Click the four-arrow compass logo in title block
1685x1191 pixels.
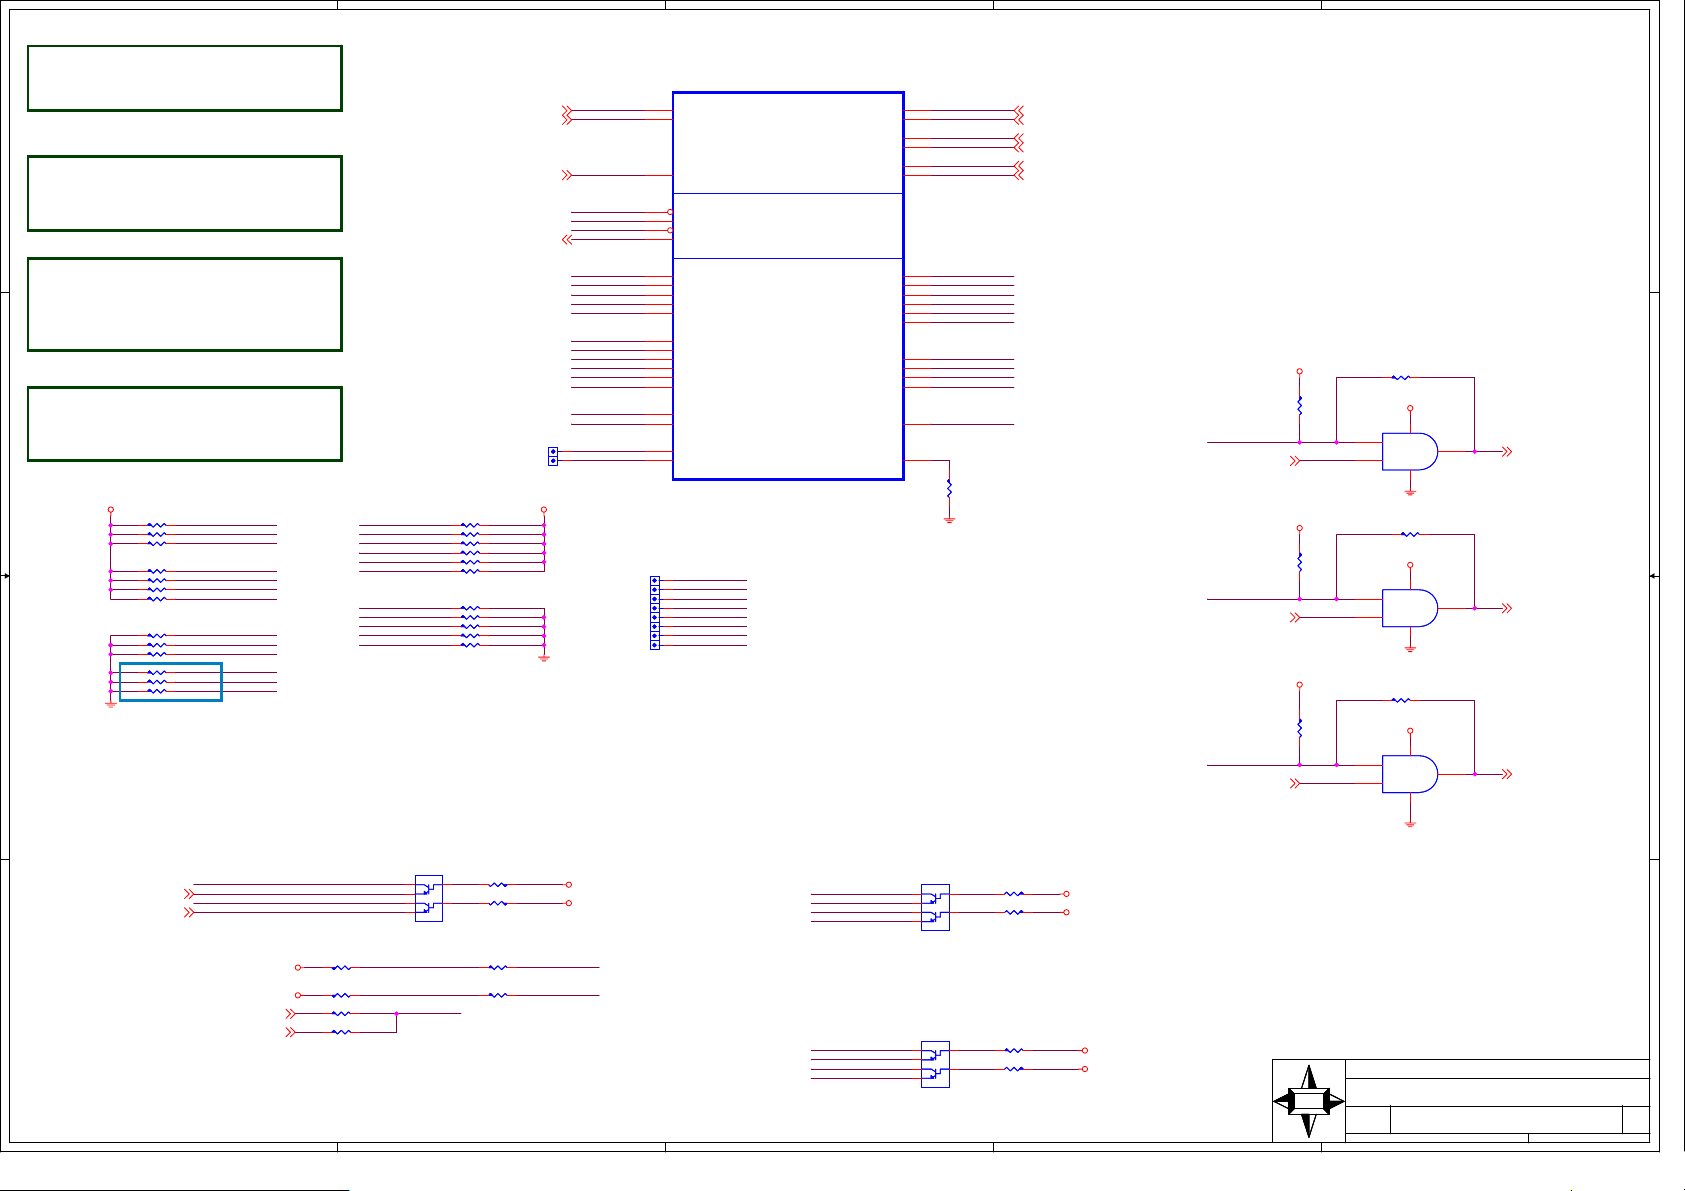coord(1309,1101)
